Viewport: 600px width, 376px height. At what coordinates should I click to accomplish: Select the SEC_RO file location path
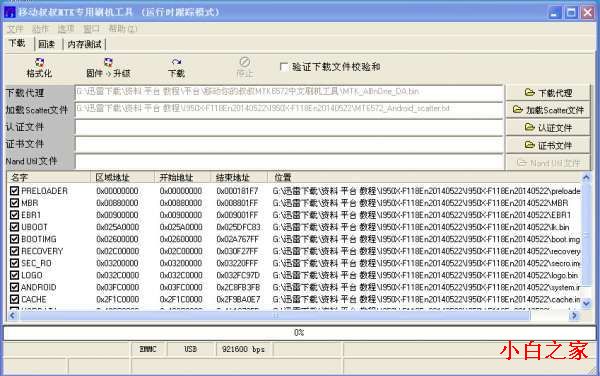pos(426,263)
